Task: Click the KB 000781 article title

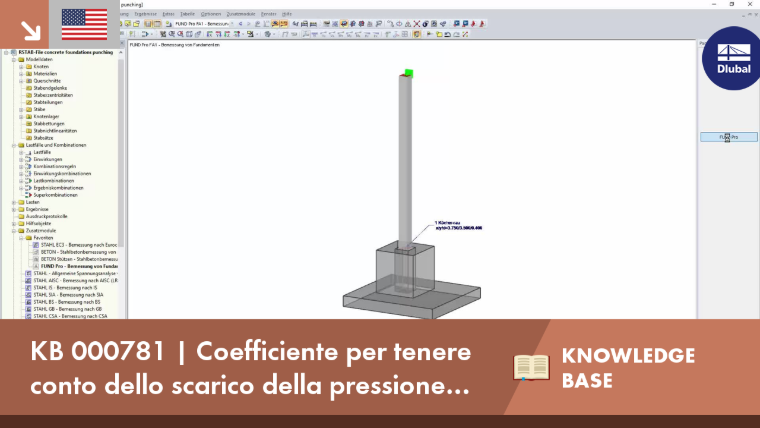Action: (x=251, y=367)
